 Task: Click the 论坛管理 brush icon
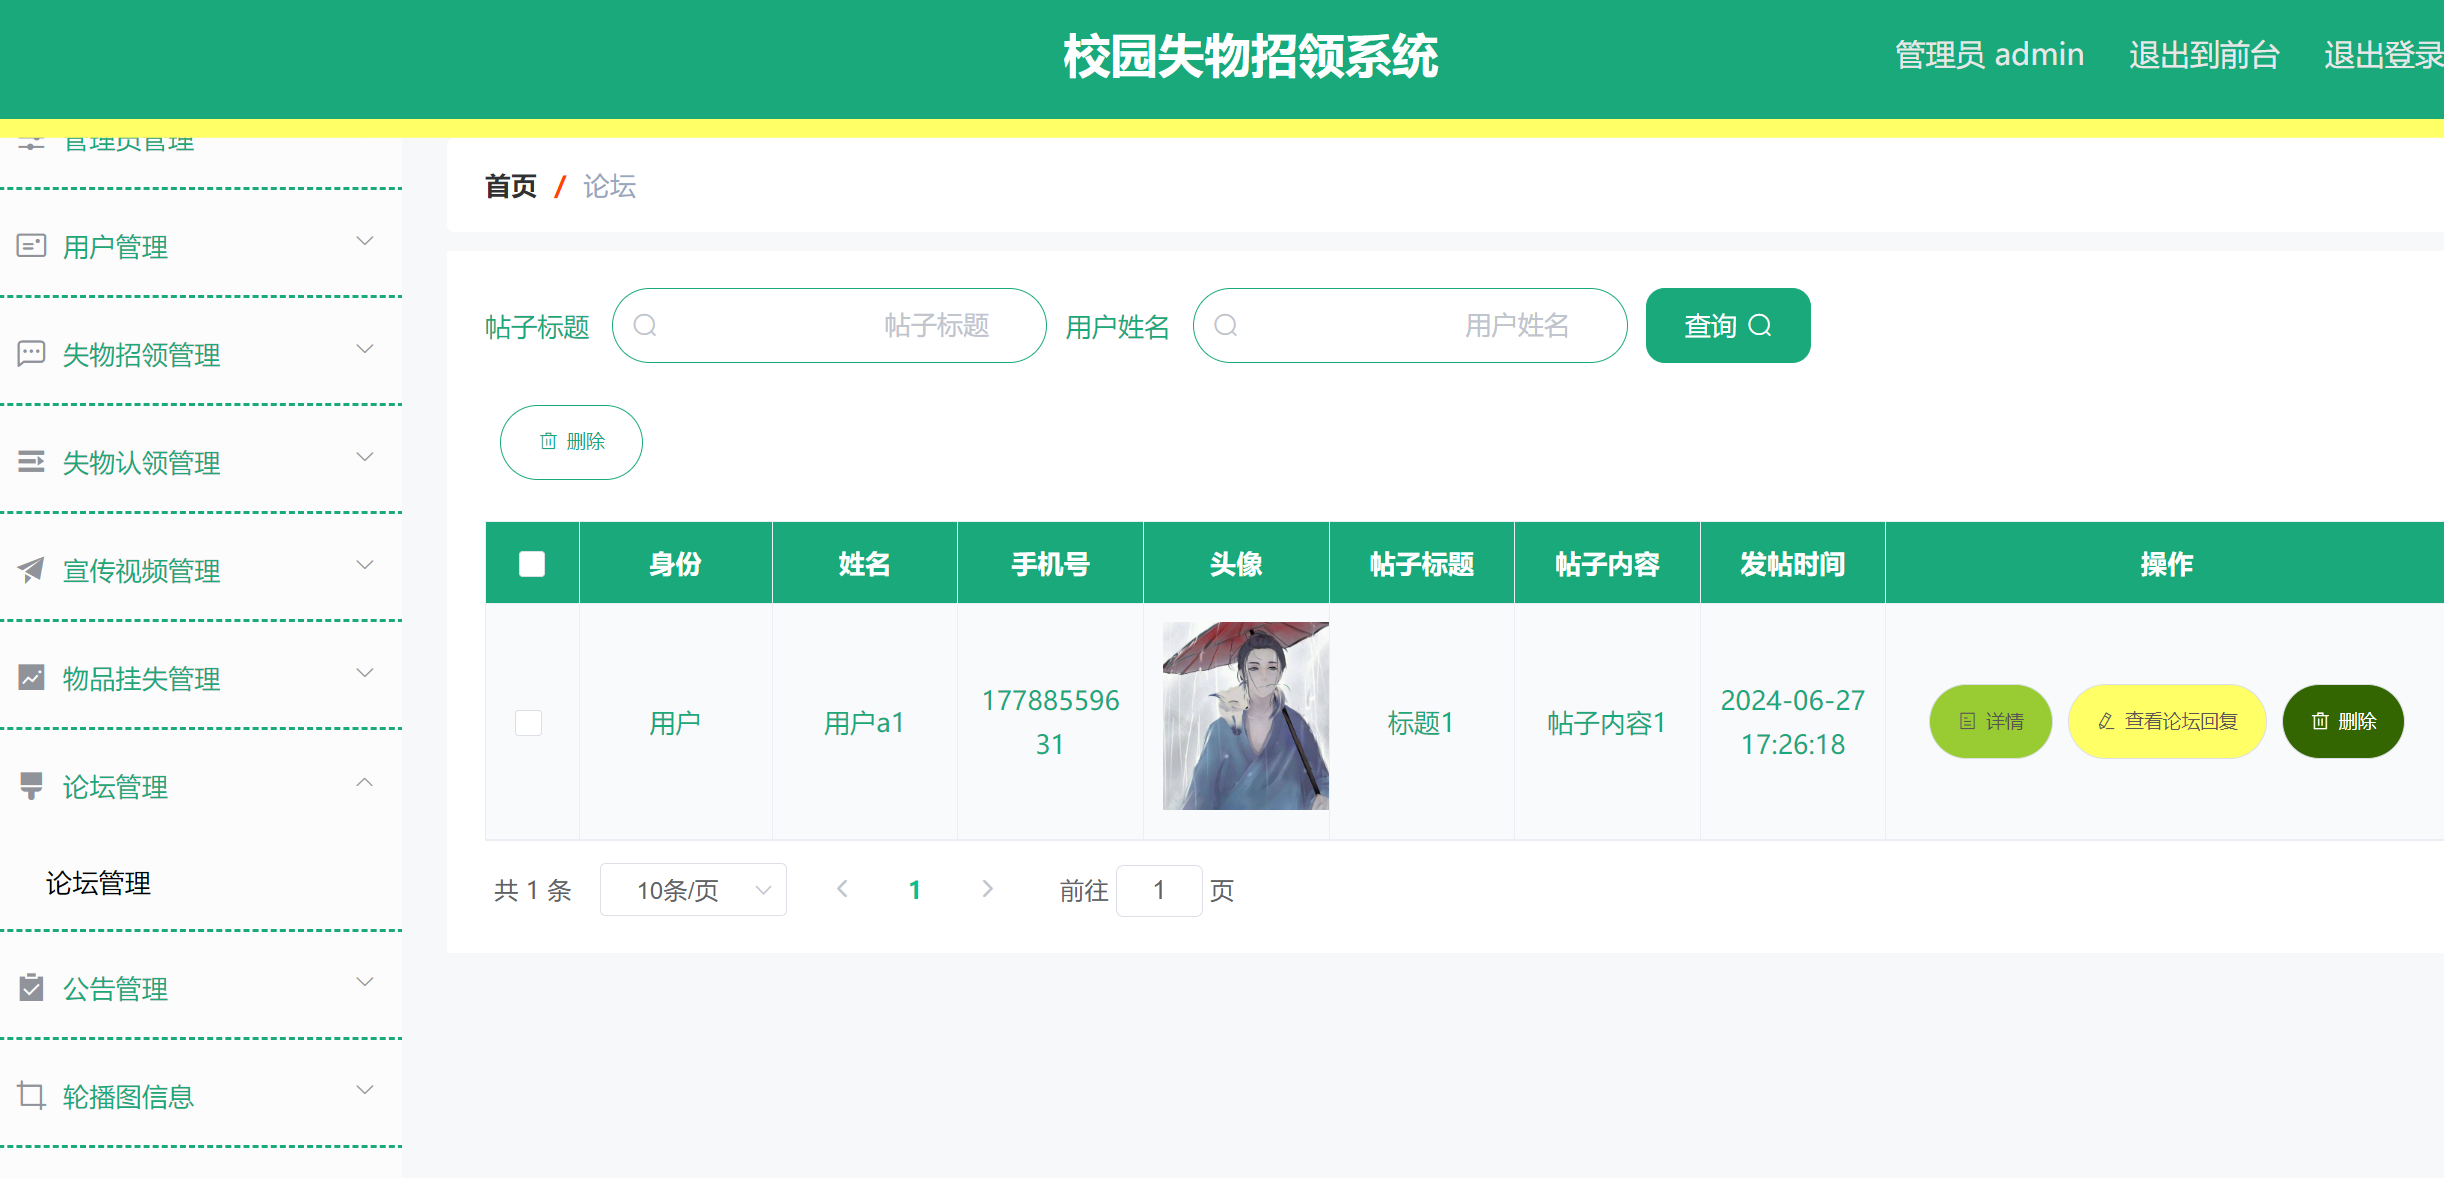point(32,786)
